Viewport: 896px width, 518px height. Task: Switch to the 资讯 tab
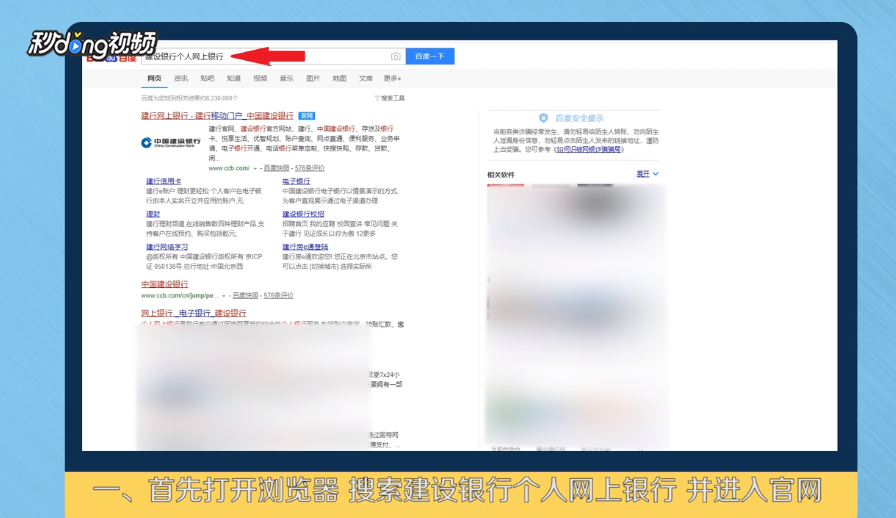click(x=181, y=78)
